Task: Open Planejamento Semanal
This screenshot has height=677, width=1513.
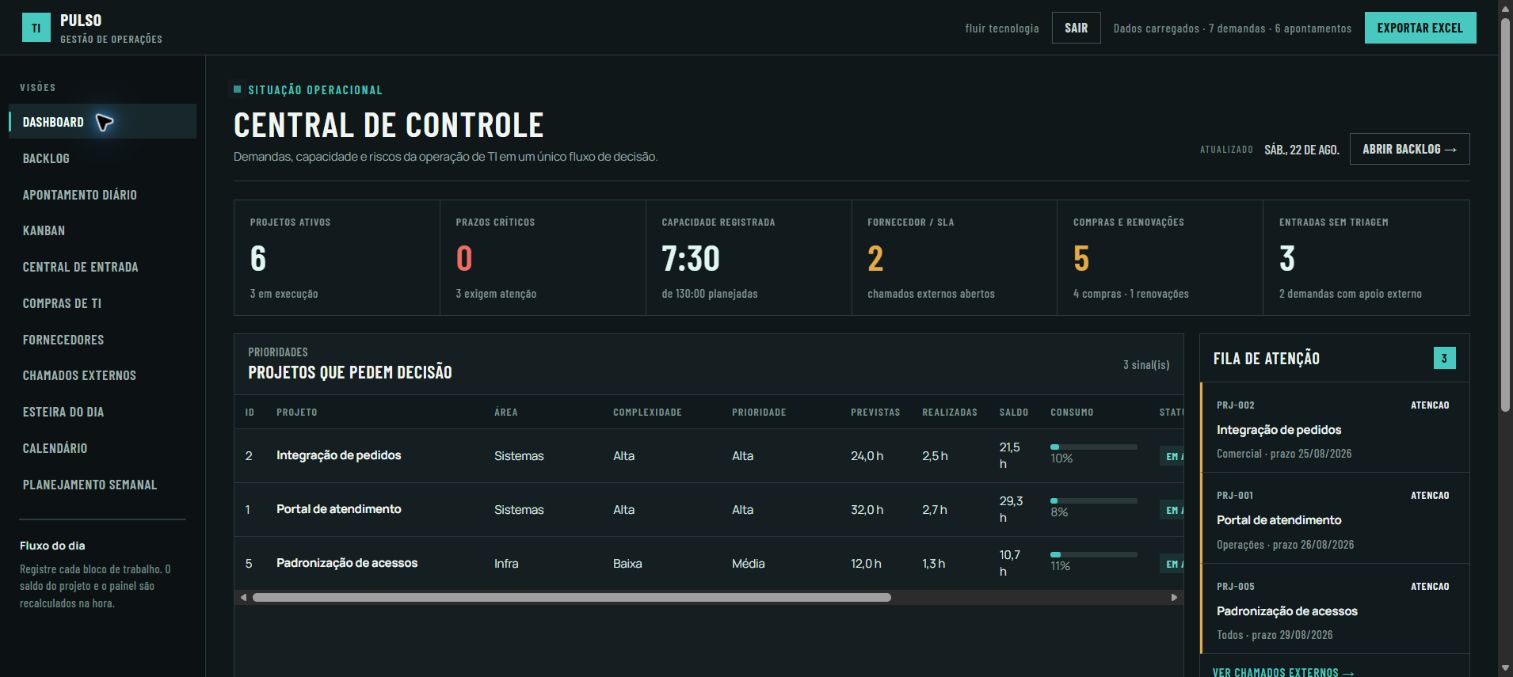Action: pos(102,484)
